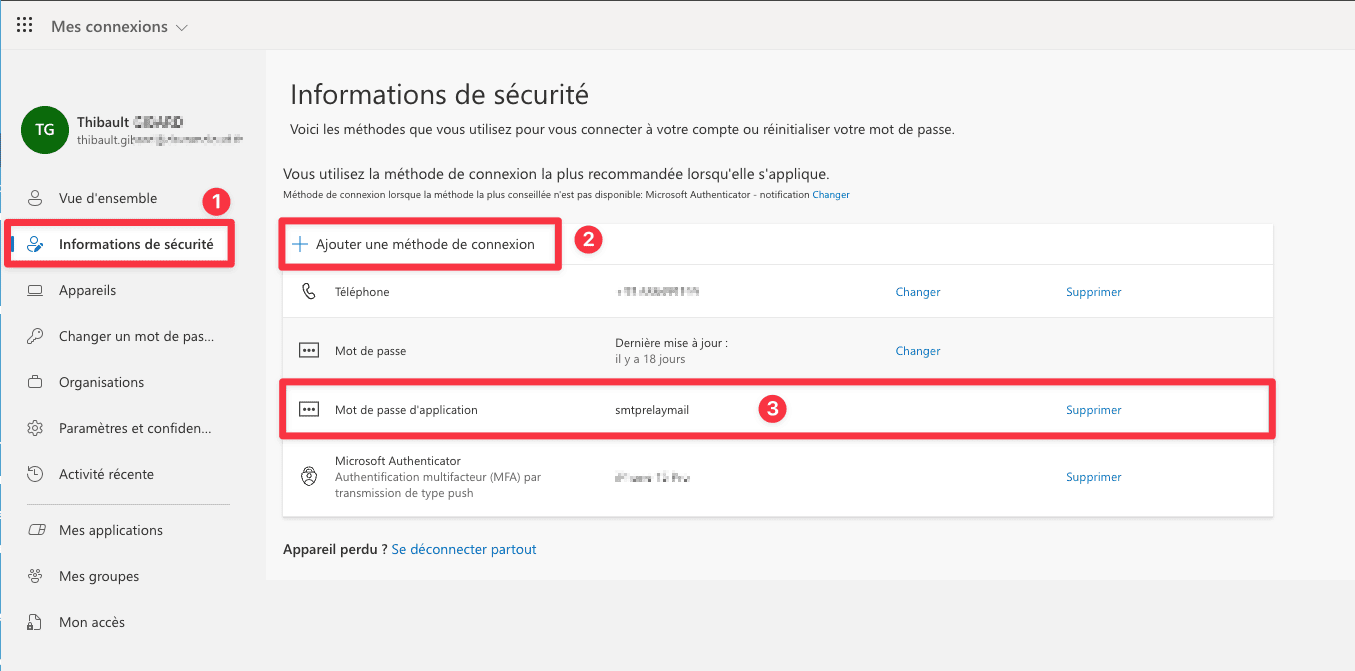The height and width of the screenshot is (671, 1355).
Task: Click the Appareil perdu ? text
Action: [x=335, y=549]
